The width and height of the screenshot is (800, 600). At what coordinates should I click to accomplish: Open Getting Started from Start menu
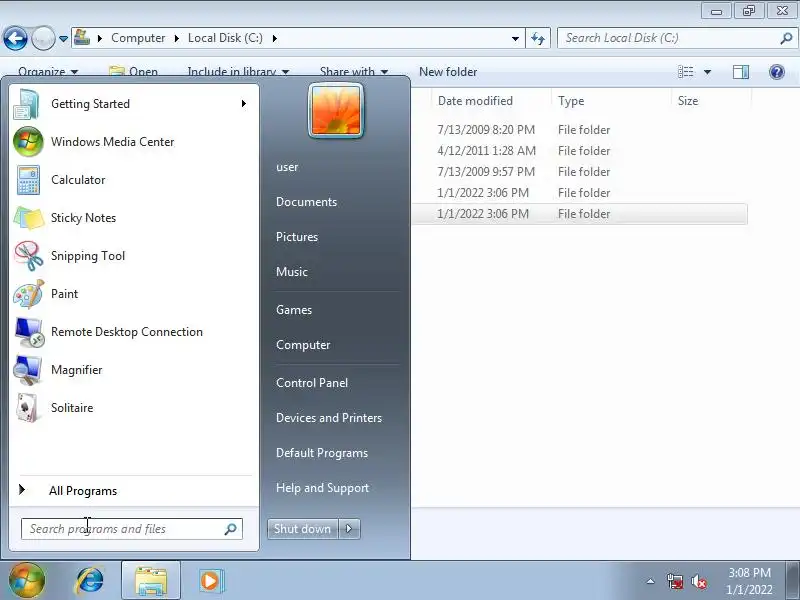tap(134, 104)
